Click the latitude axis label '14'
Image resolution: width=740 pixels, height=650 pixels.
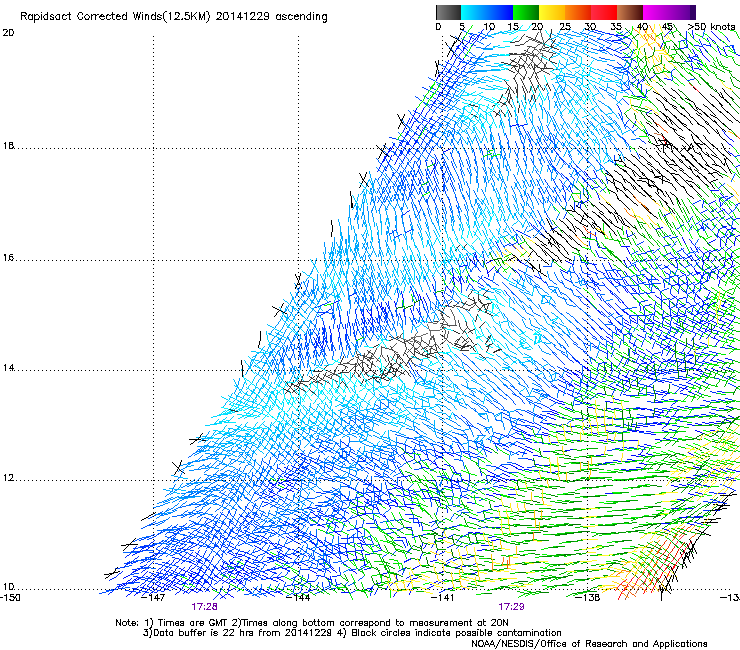(x=8, y=368)
